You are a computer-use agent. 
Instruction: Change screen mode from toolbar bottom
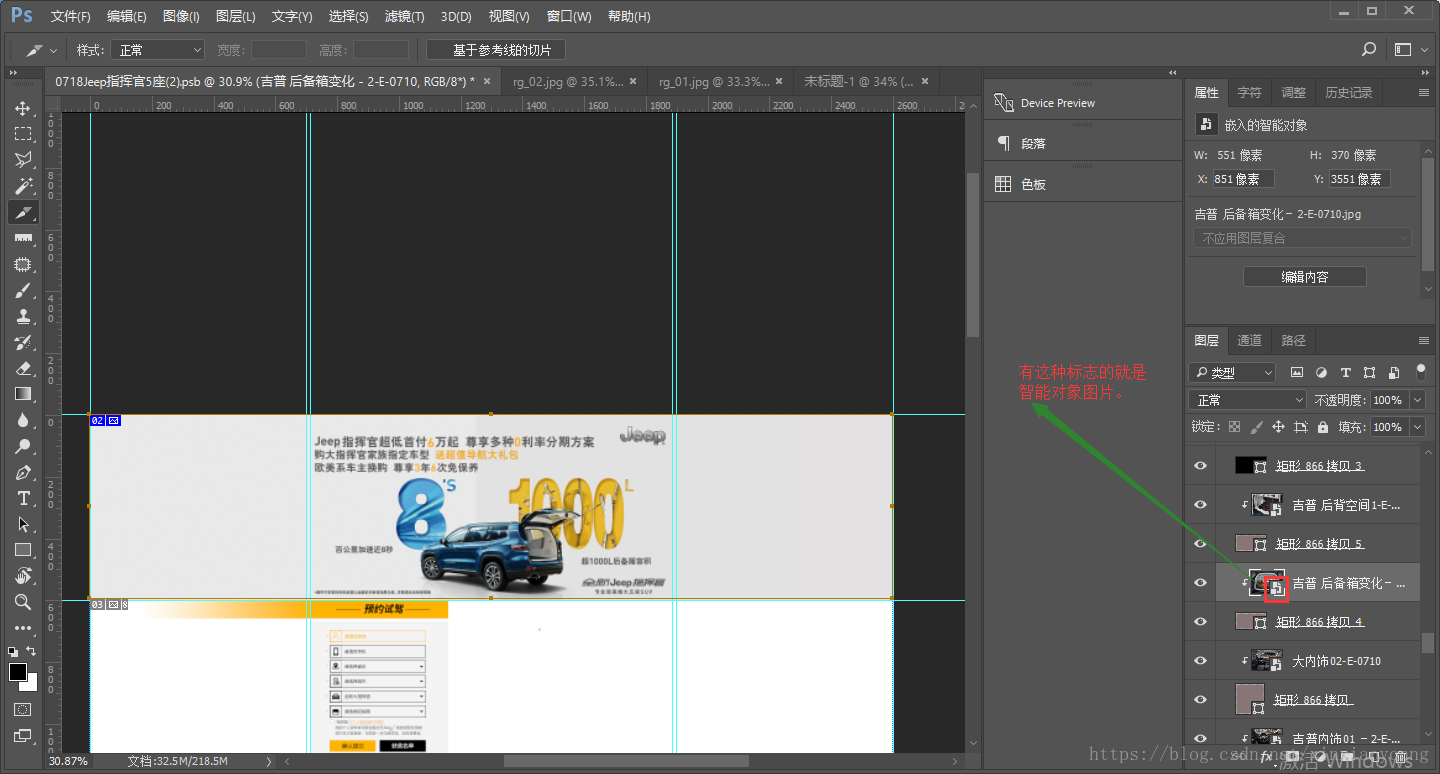click(23, 736)
